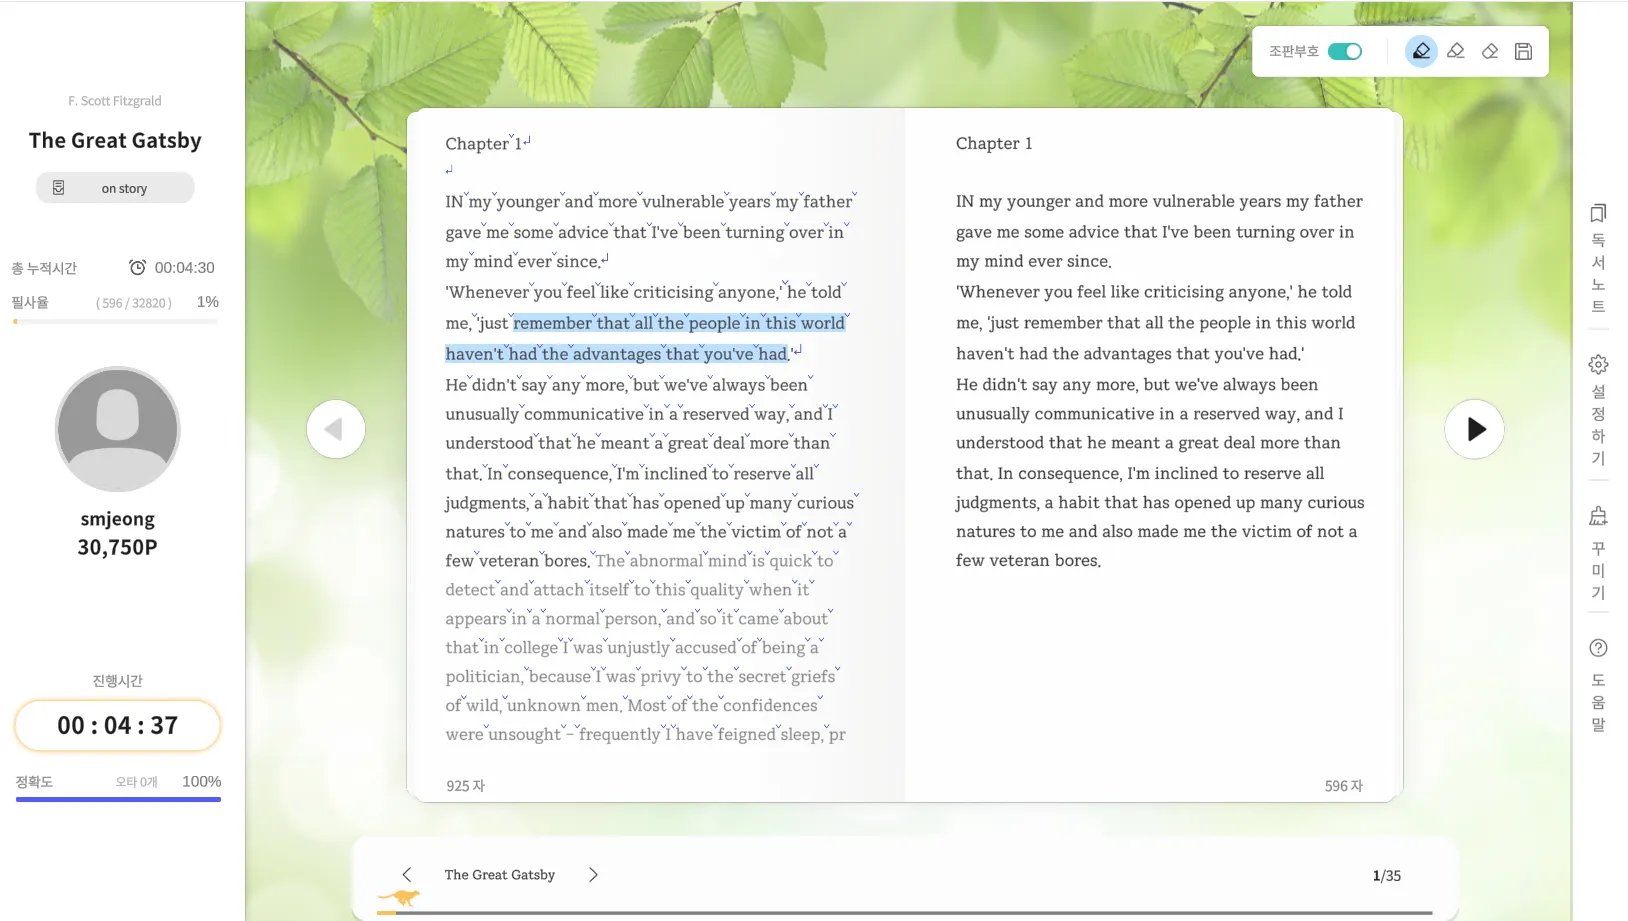This screenshot has height=921, width=1628.
Task: Click the on story button
Action: click(115, 188)
